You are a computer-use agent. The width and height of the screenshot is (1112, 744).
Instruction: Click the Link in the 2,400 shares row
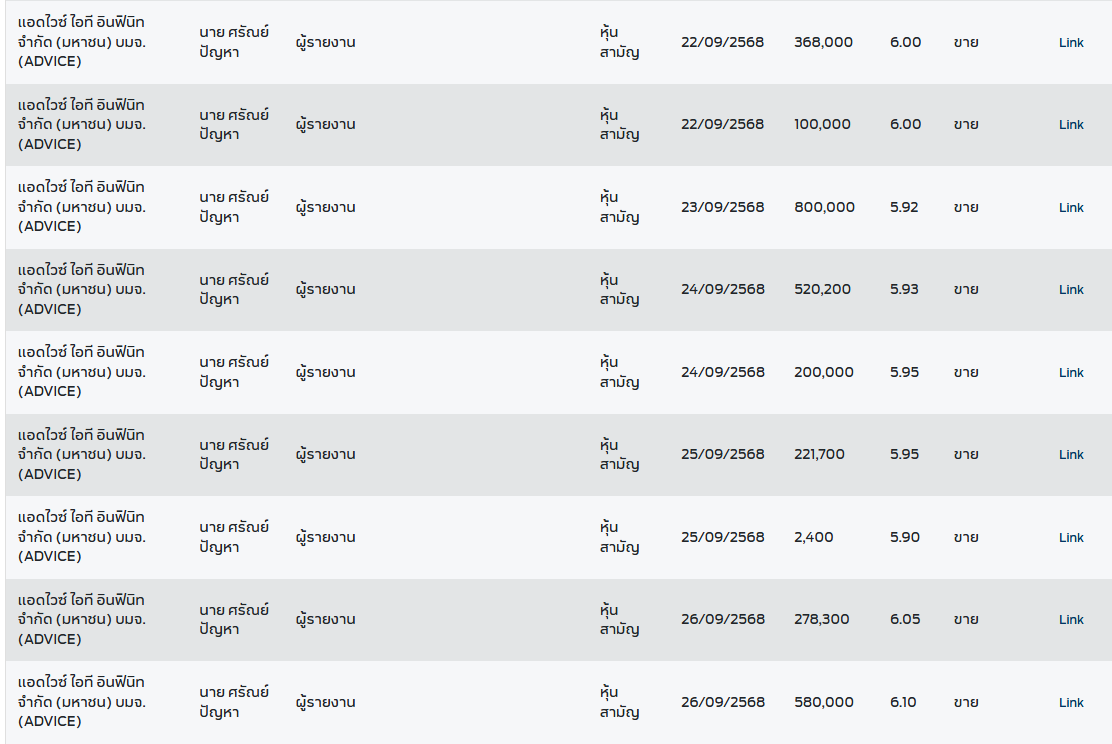point(1071,537)
